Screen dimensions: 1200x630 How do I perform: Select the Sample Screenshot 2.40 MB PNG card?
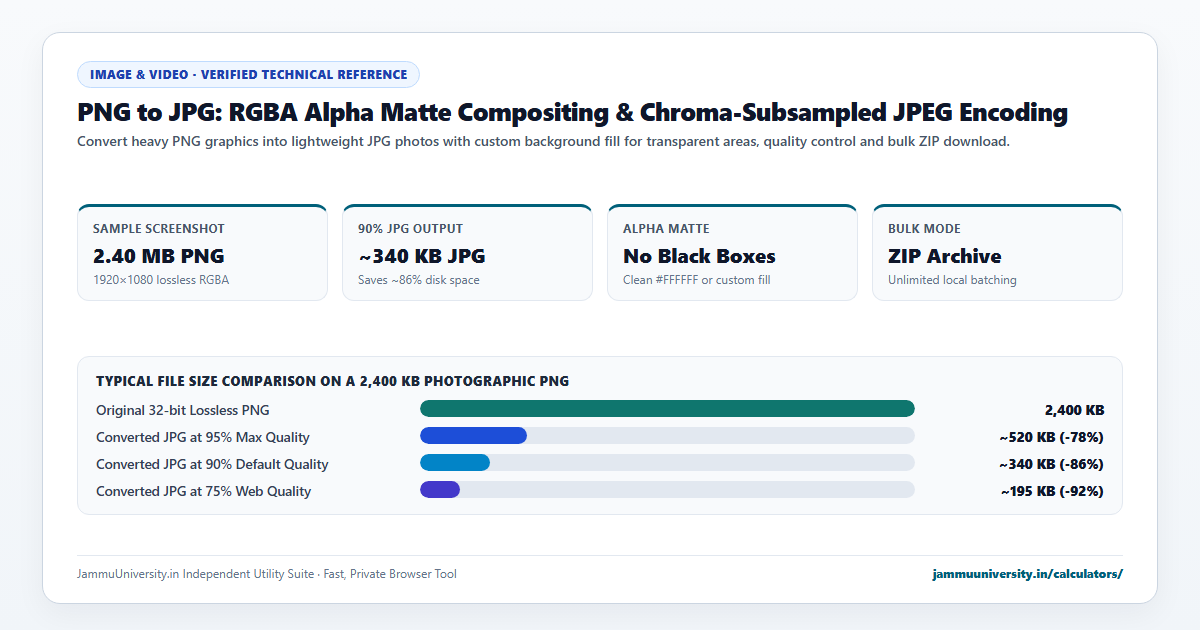(202, 252)
